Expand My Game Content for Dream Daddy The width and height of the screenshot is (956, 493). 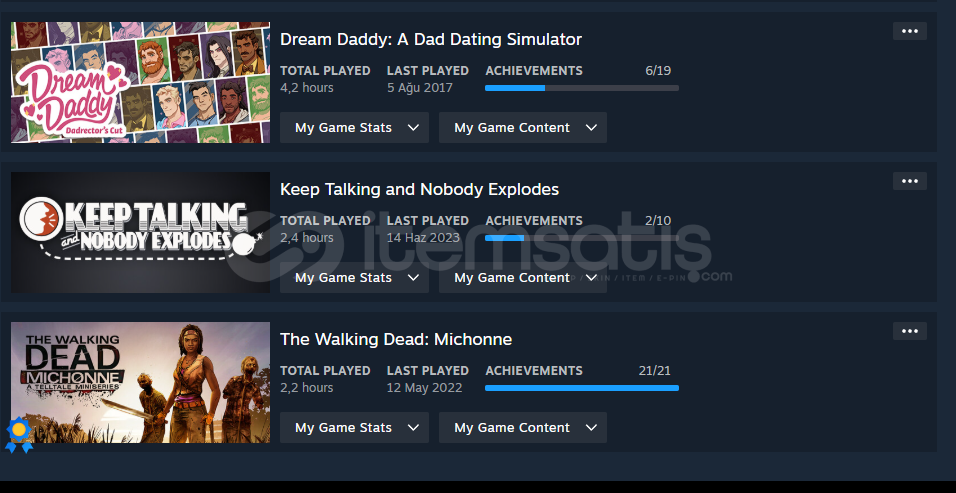coord(523,127)
